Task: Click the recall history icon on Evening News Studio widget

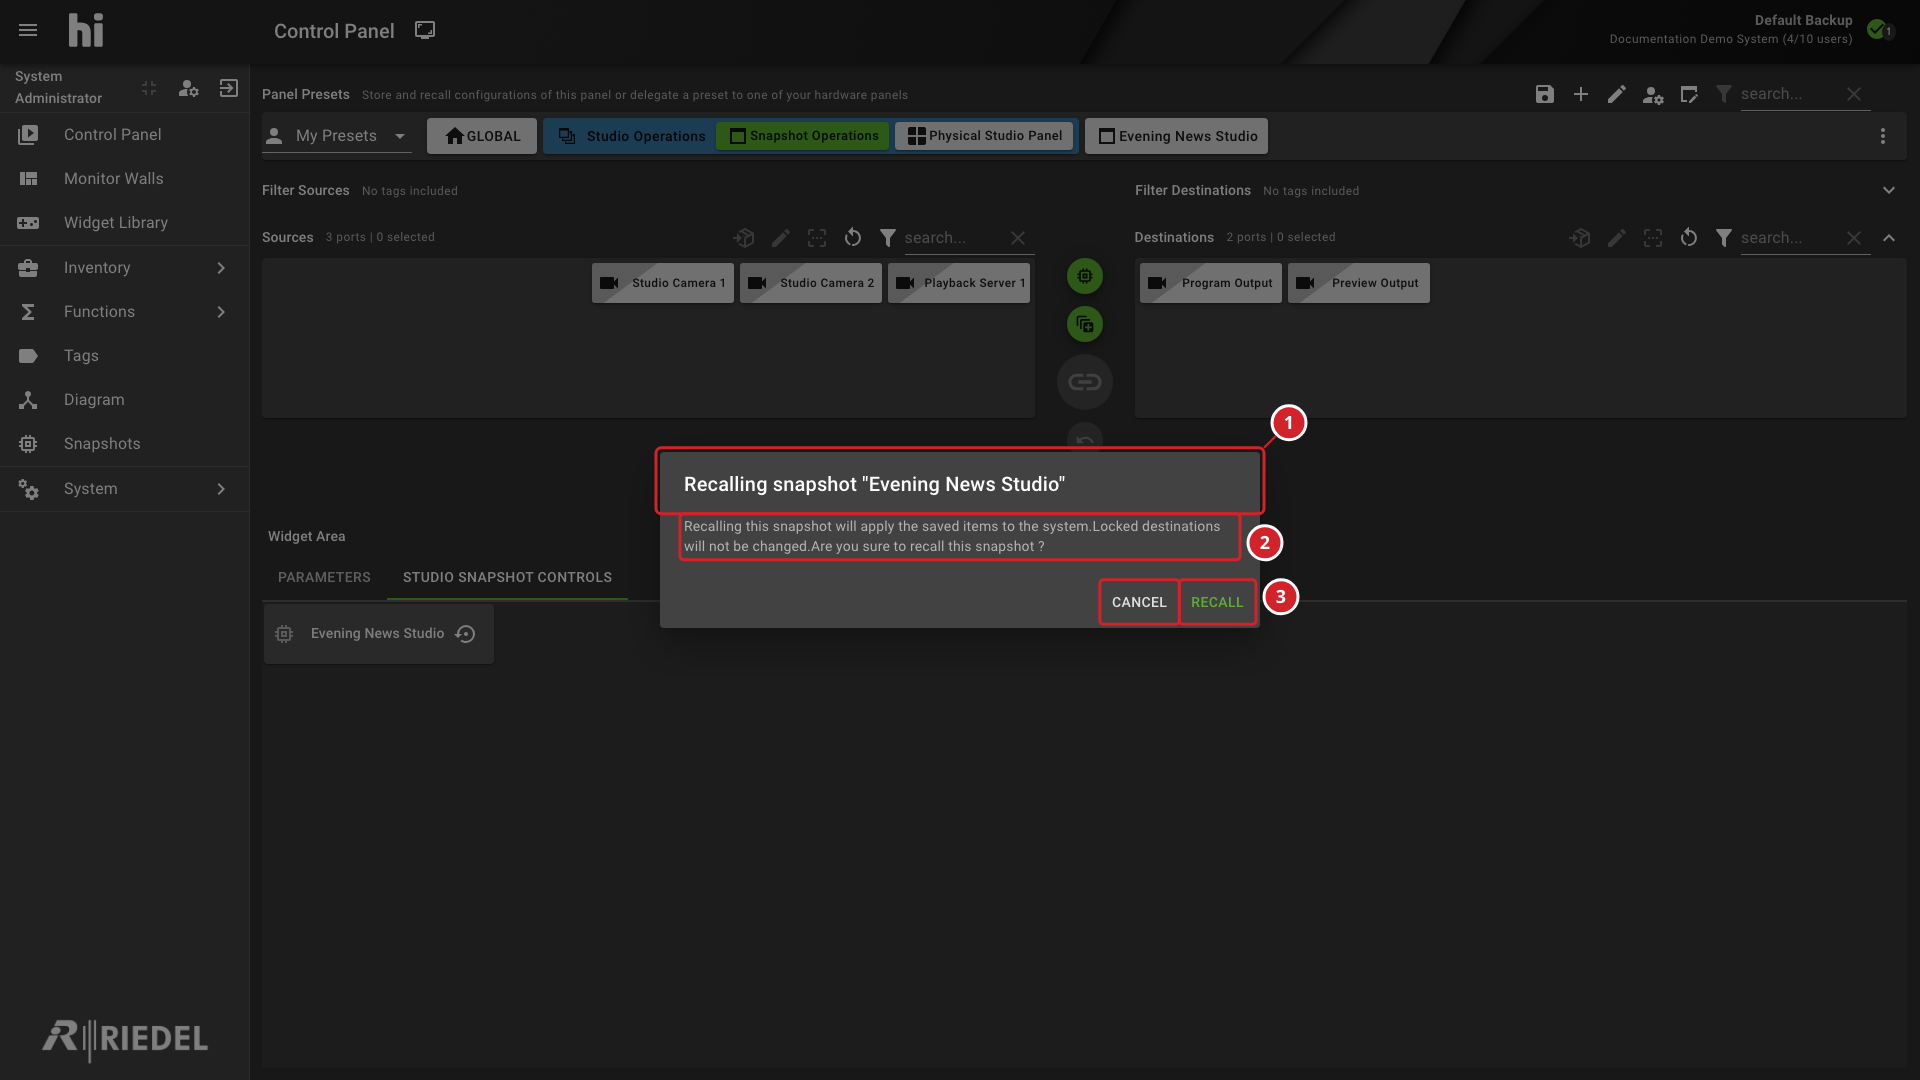Action: point(465,634)
